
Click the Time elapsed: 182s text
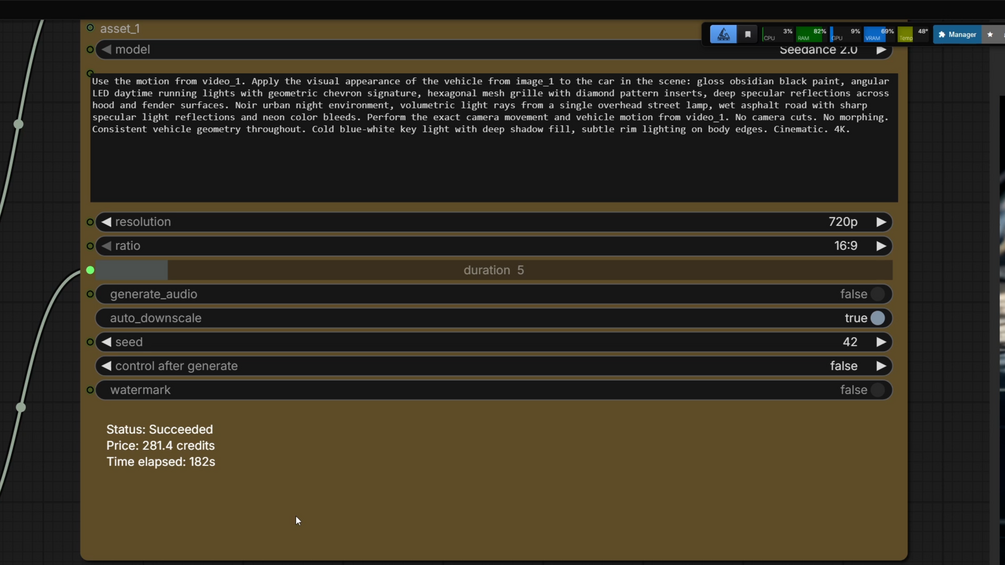pyautogui.click(x=161, y=461)
